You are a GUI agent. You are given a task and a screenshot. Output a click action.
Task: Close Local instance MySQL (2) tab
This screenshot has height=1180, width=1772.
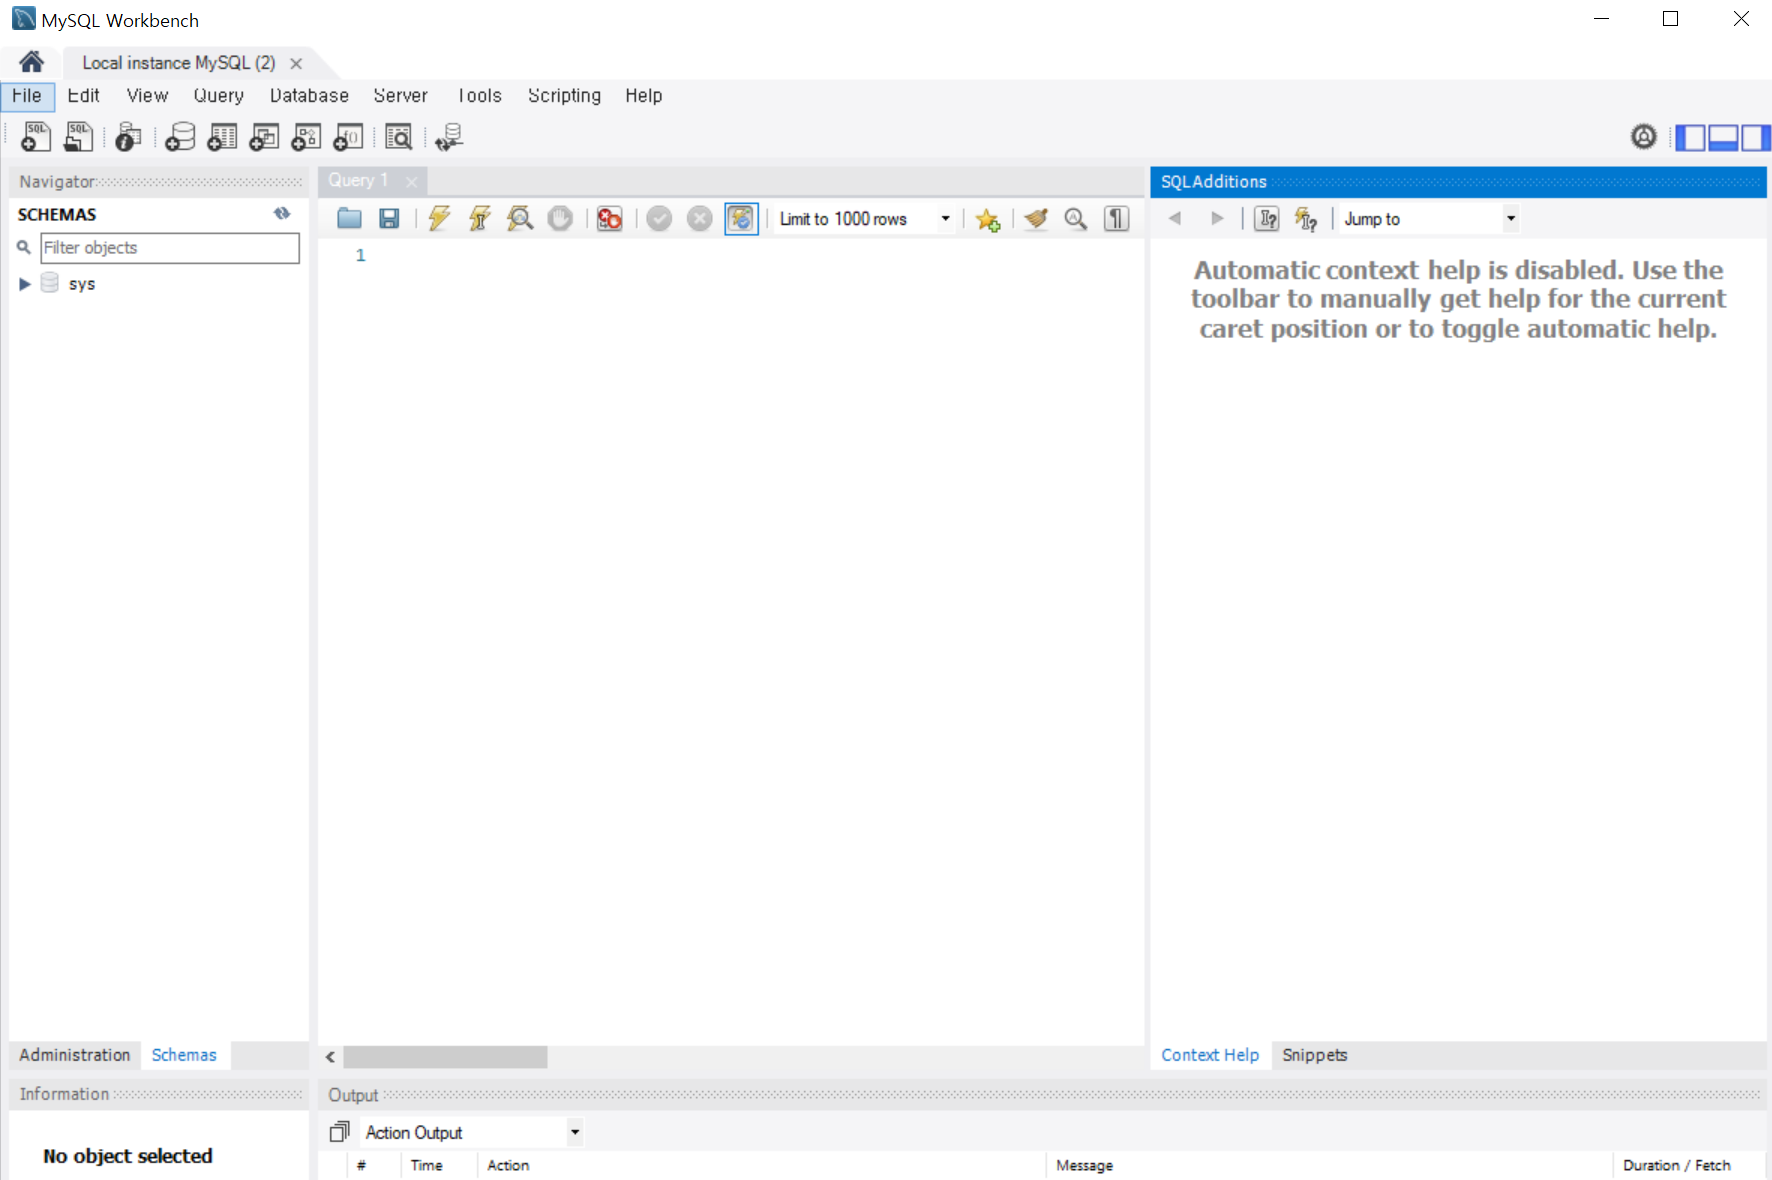(x=296, y=63)
